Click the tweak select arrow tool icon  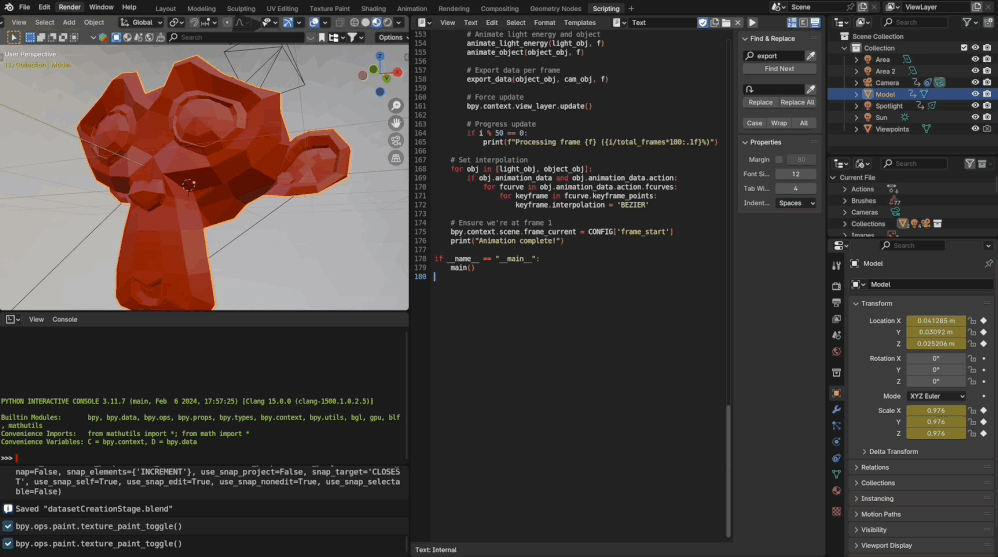pos(13,38)
